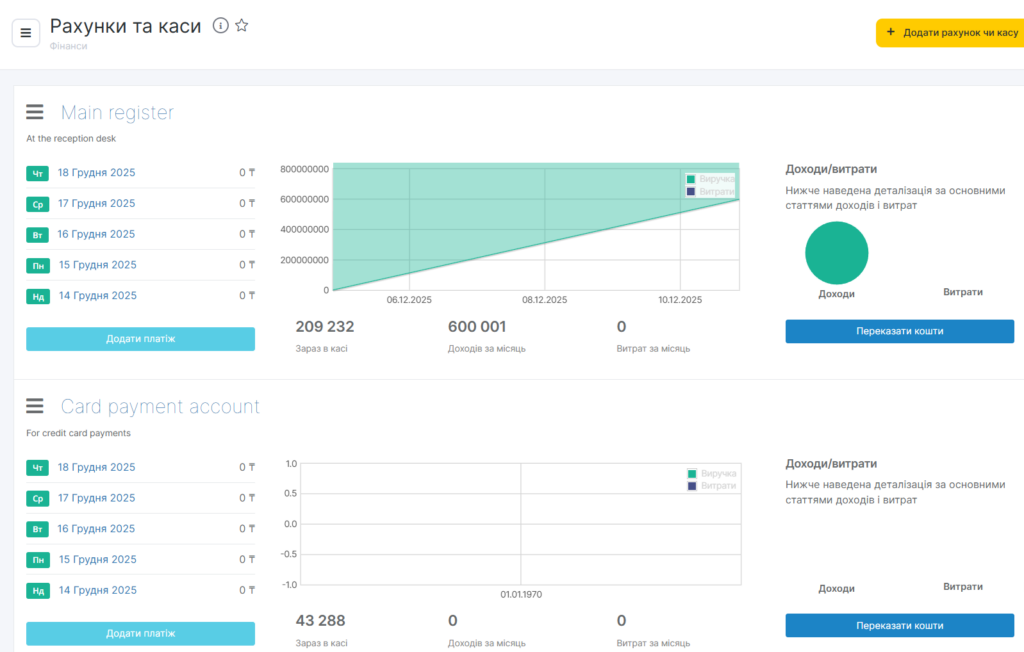Image resolution: width=1024 pixels, height=652 pixels.
Task: Open 16 Грудня 2025 in Card payment account
Action: point(96,529)
